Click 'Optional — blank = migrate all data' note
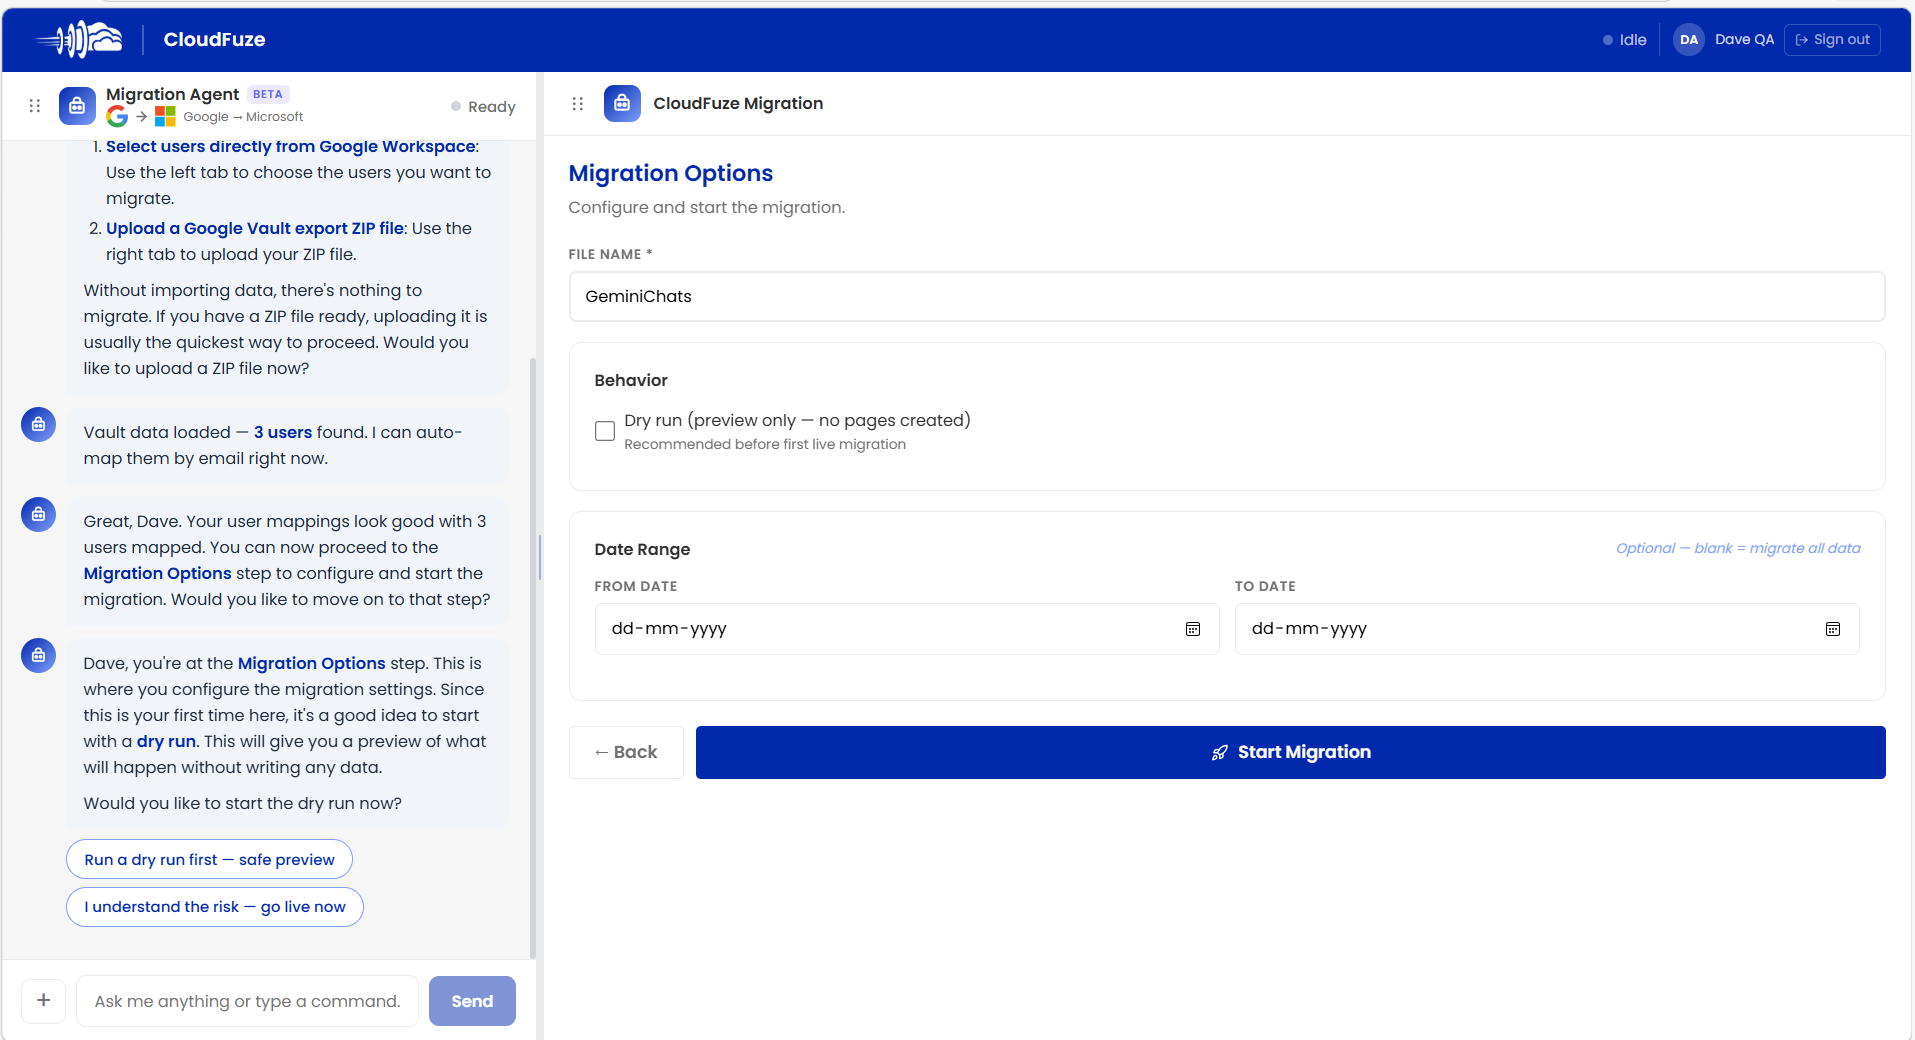1915x1040 pixels. [1738, 548]
